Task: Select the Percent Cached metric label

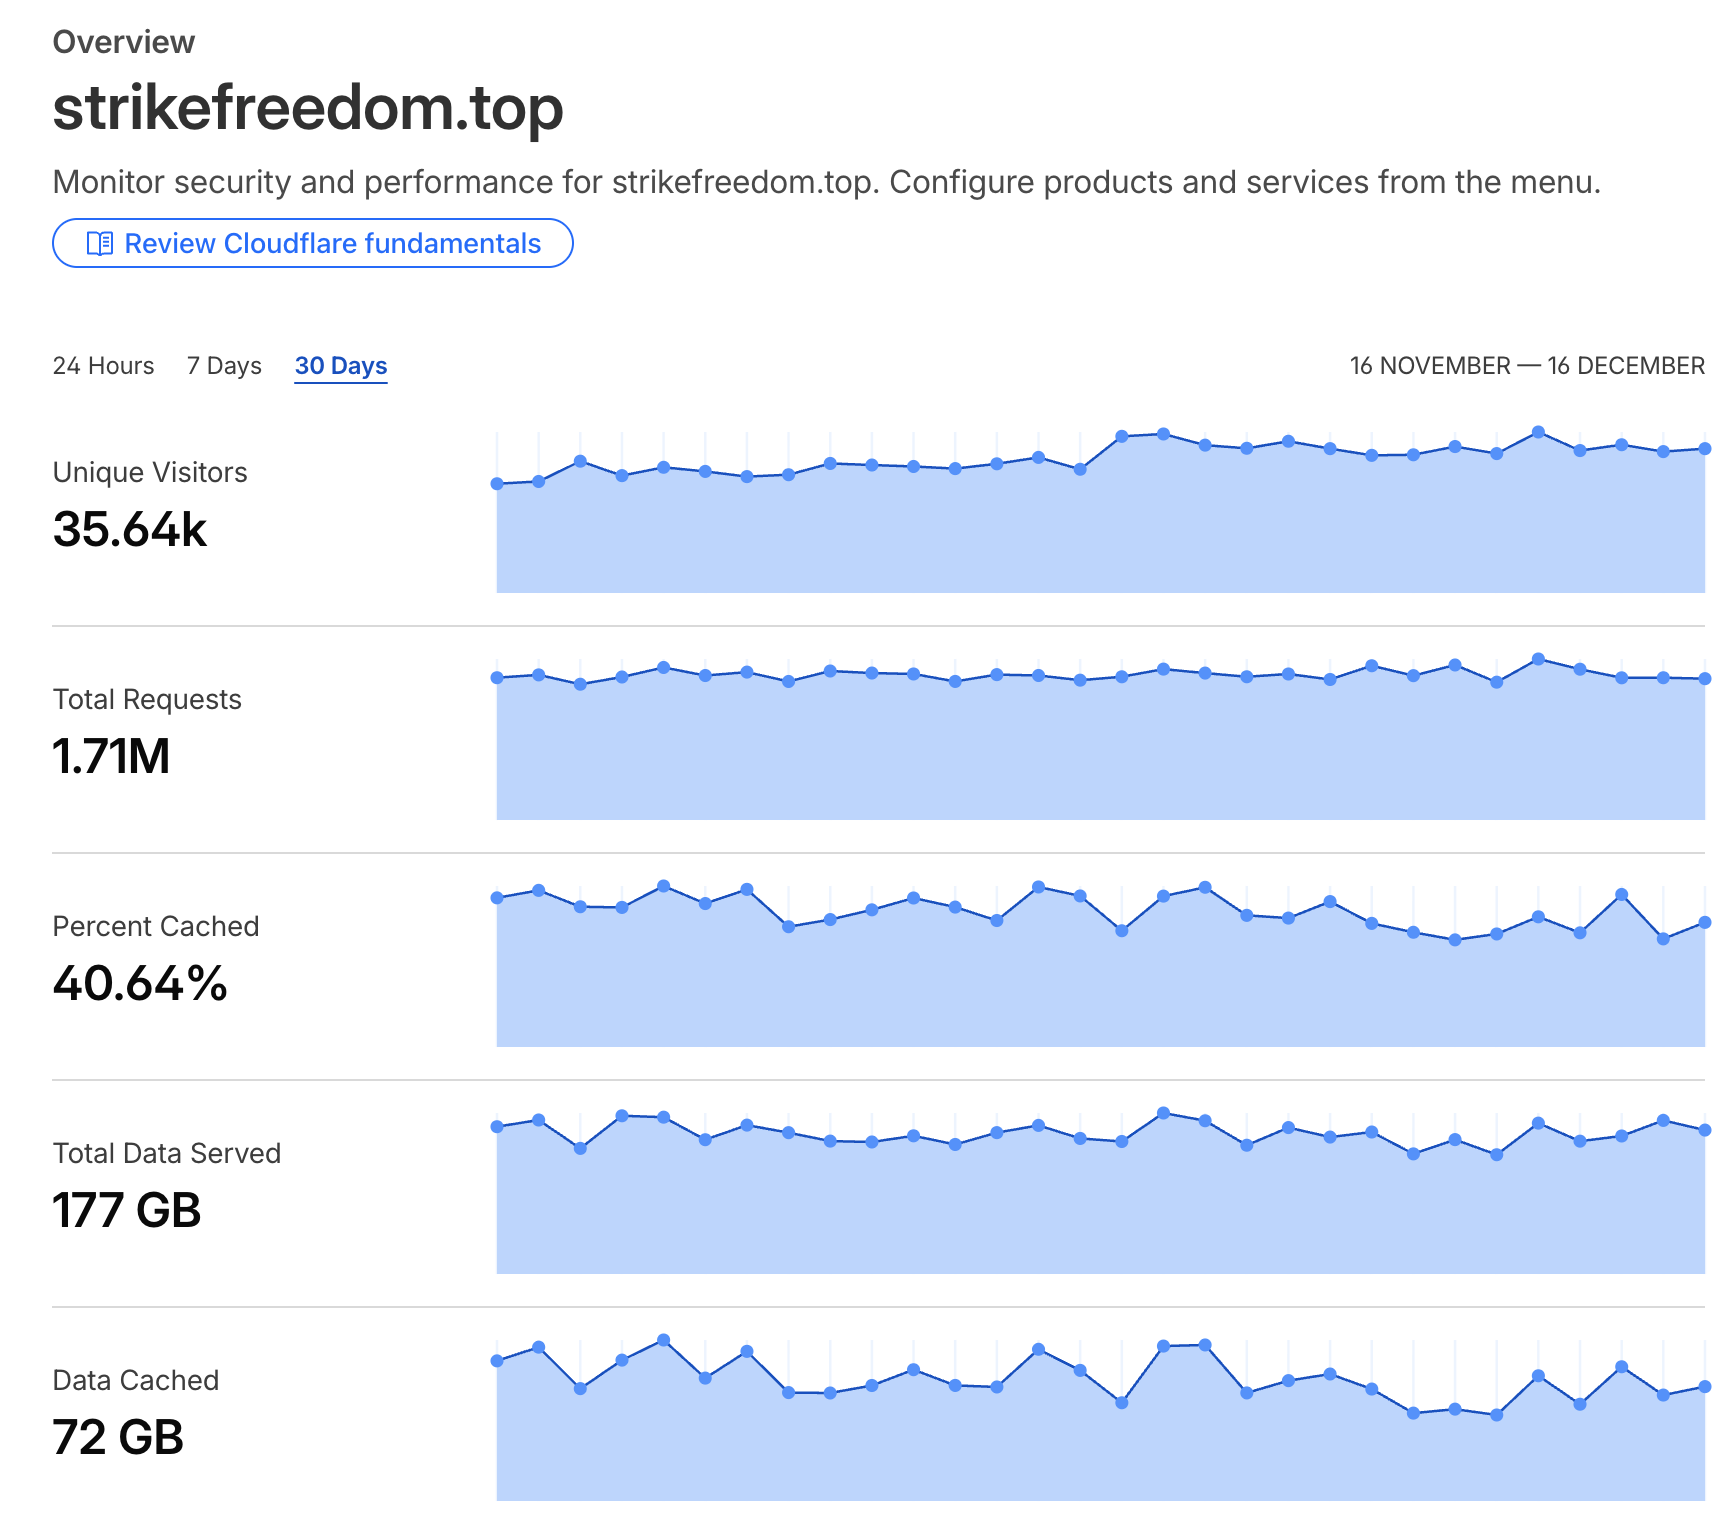Action: [156, 926]
